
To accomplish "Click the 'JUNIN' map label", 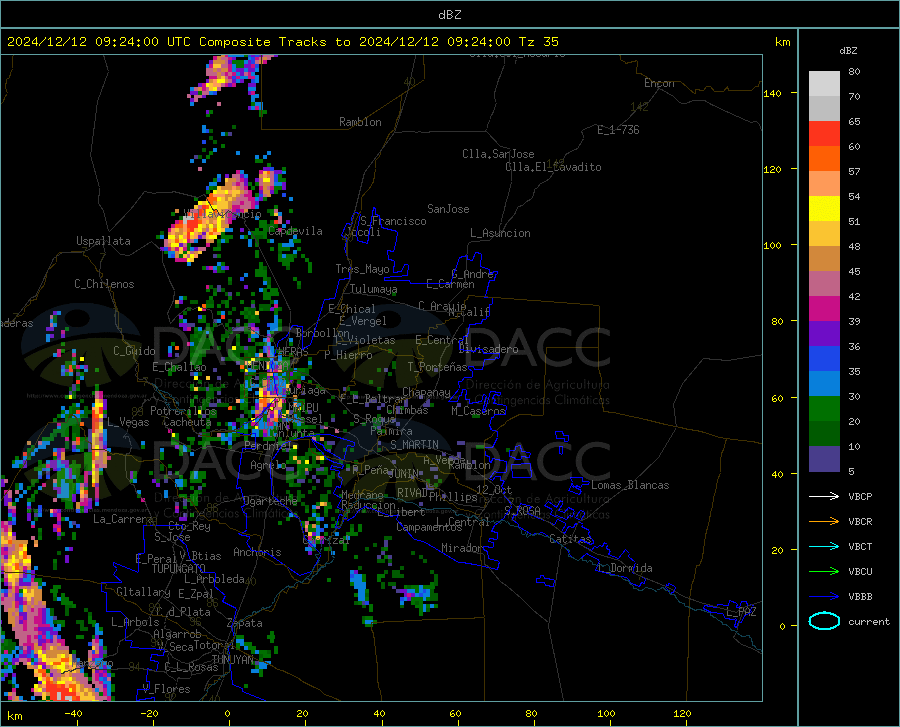I will coord(403,473).
